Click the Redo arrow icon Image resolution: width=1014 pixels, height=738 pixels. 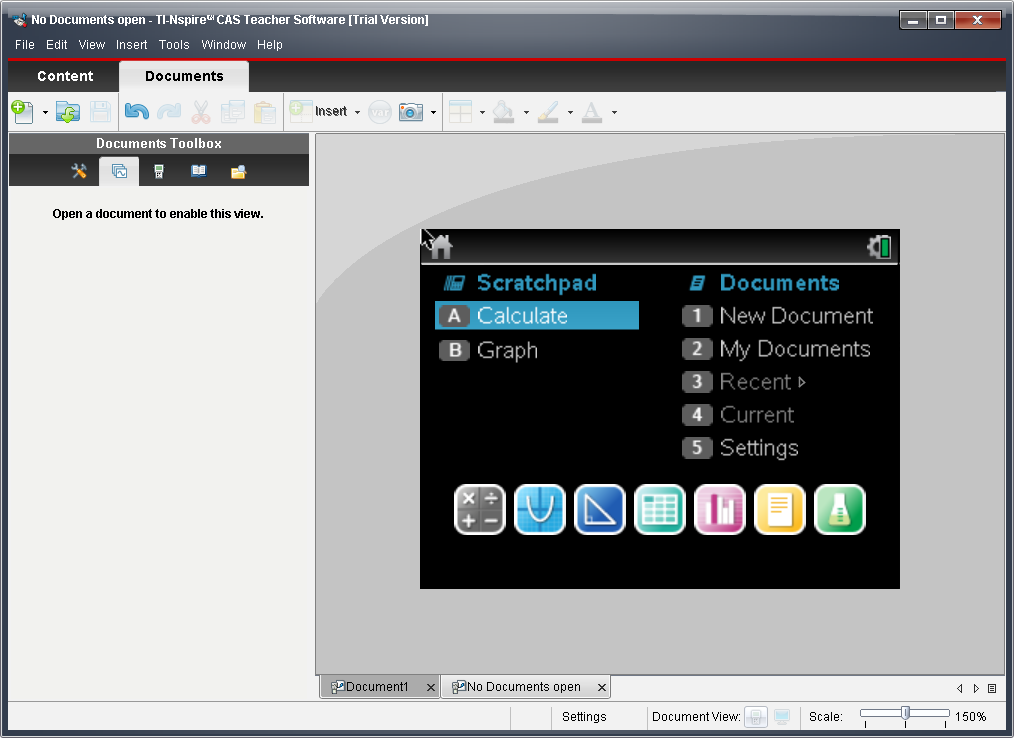pyautogui.click(x=169, y=112)
